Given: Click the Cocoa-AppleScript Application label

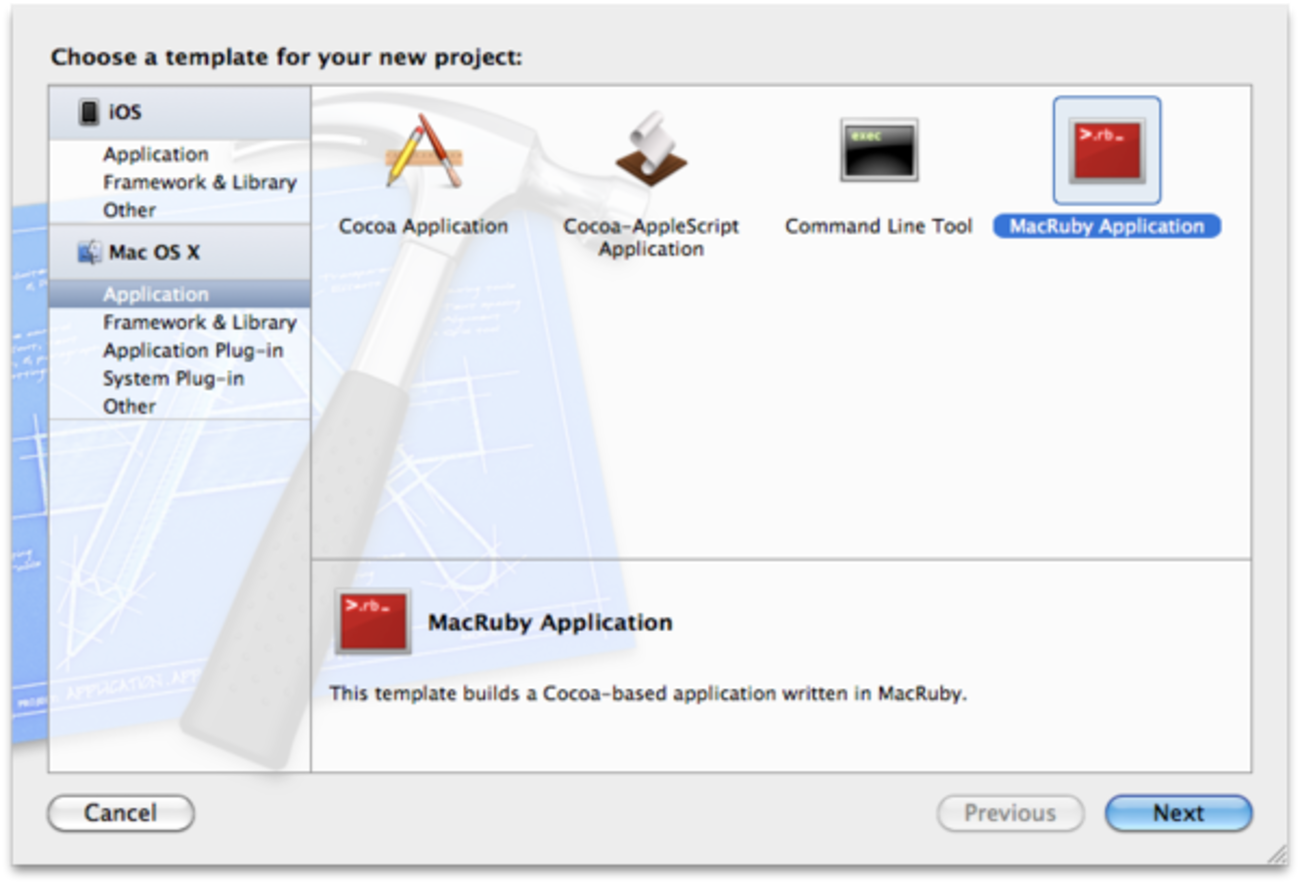Looking at the screenshot, I should 651,237.
